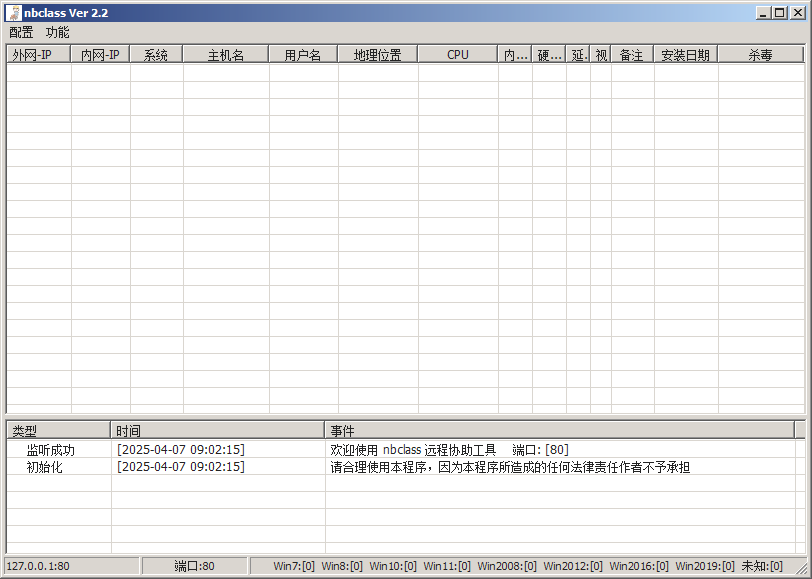Open the 配置 menu
812x579 pixels.
click(21, 32)
